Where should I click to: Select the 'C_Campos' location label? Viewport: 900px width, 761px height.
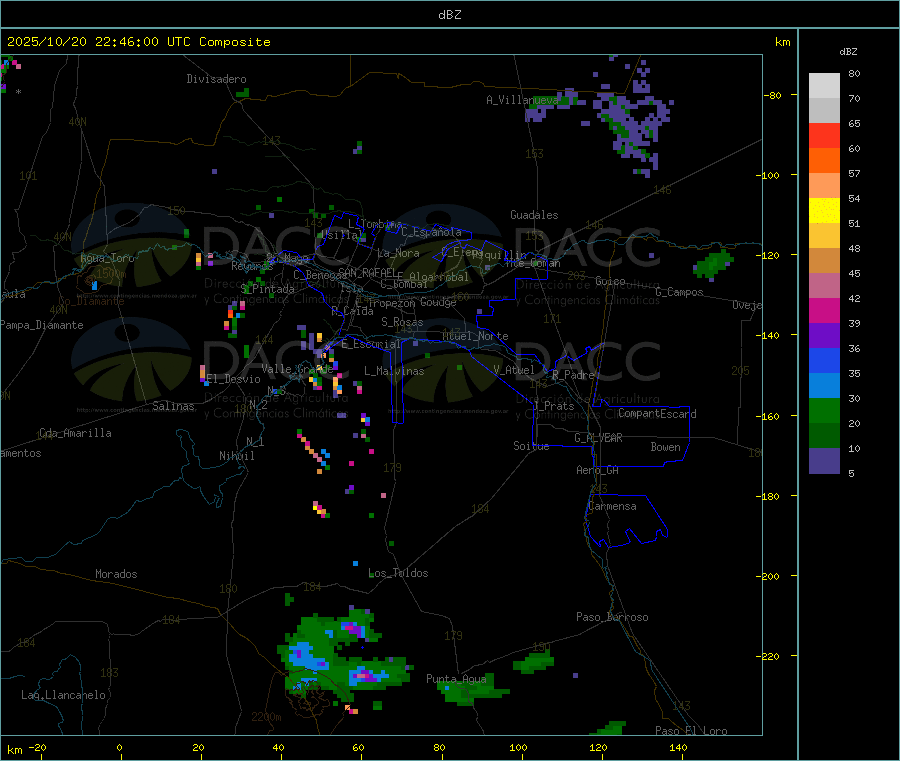click(679, 292)
